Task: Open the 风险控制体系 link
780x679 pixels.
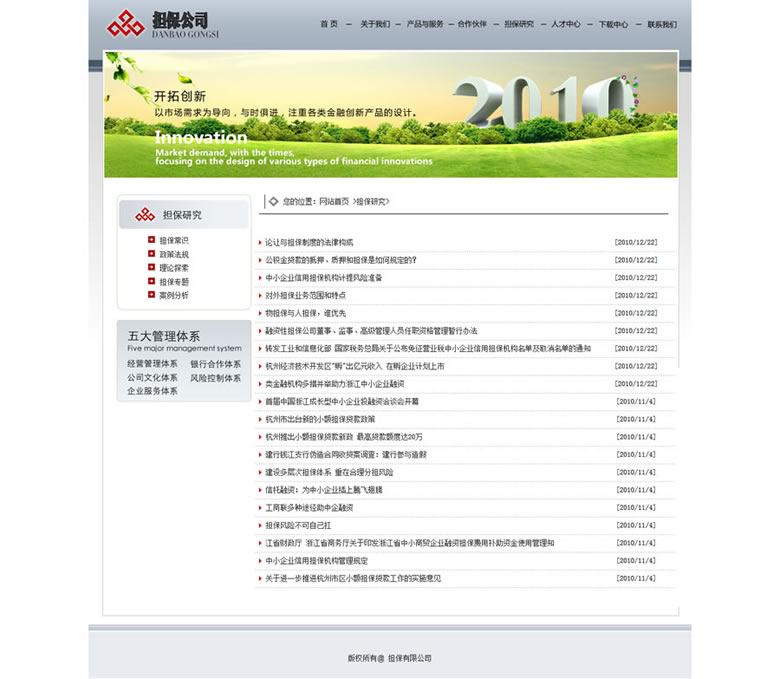Action: (215, 378)
